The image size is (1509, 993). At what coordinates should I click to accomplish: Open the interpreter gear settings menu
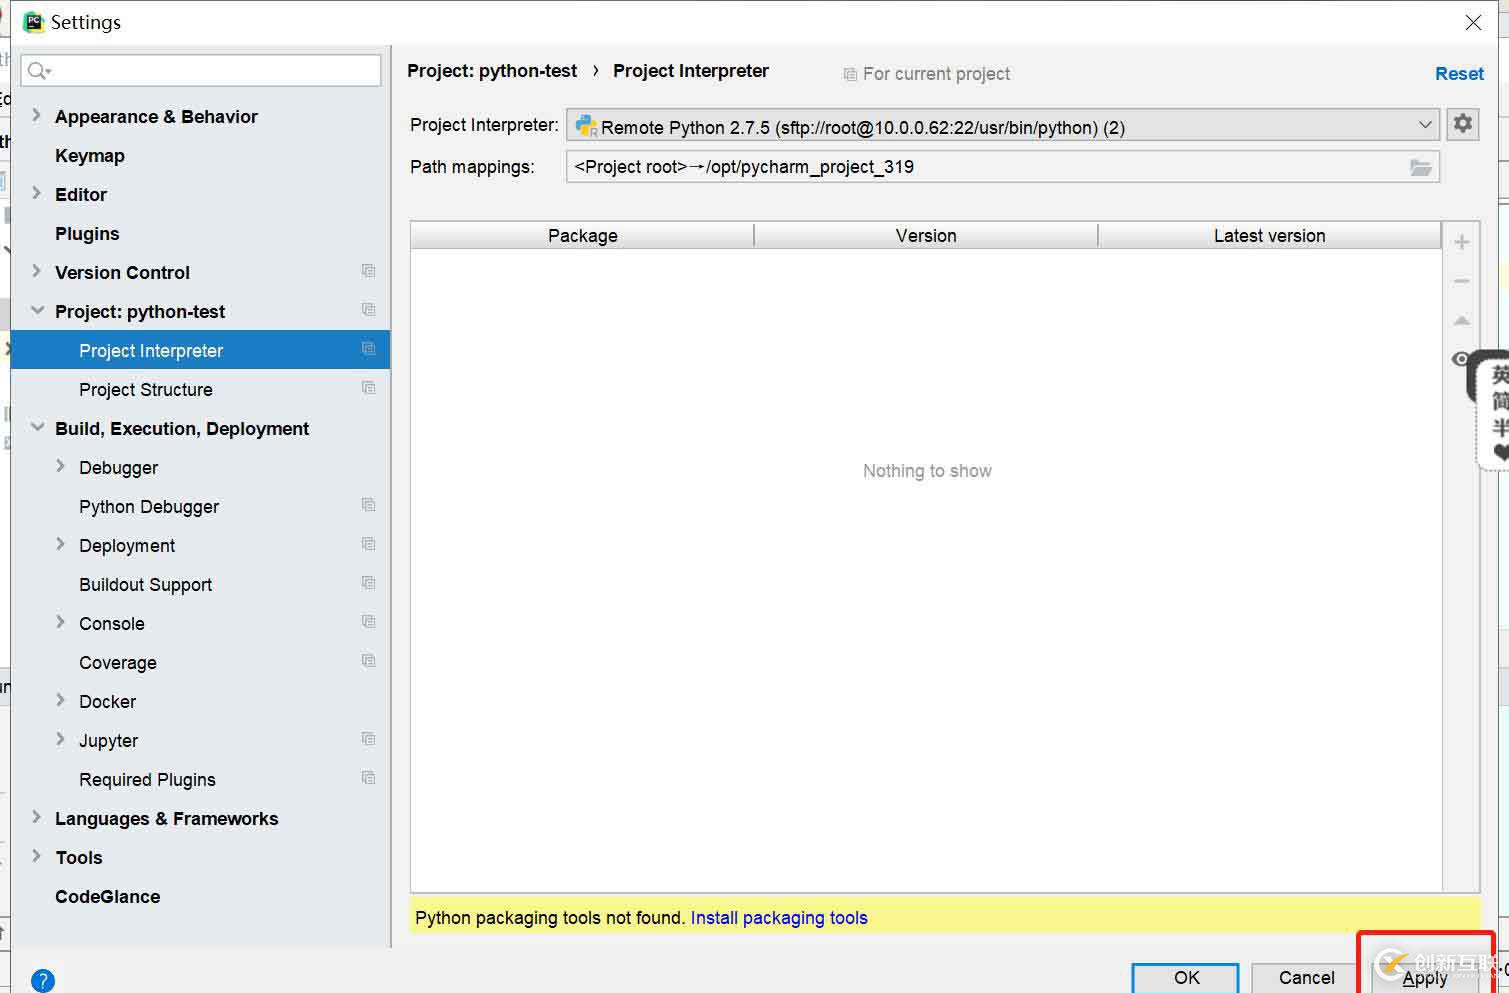[x=1462, y=124]
